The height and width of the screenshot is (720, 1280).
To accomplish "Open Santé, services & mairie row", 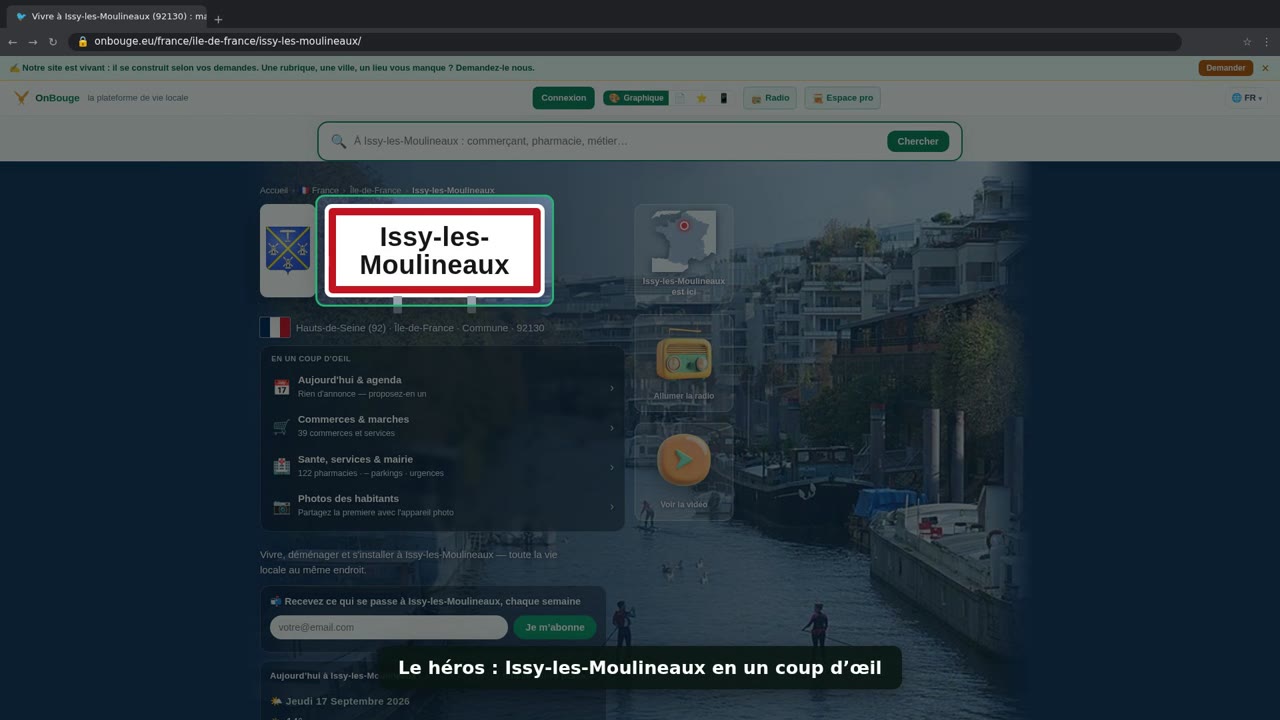I will click(442, 467).
